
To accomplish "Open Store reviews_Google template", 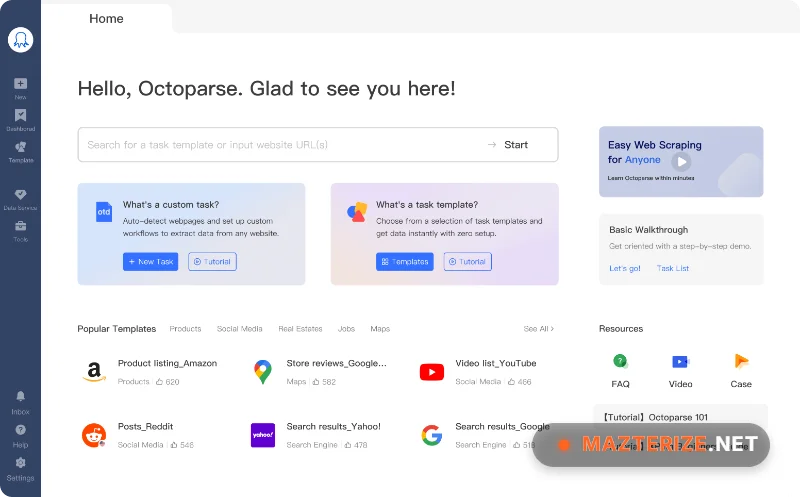I will tap(336, 363).
